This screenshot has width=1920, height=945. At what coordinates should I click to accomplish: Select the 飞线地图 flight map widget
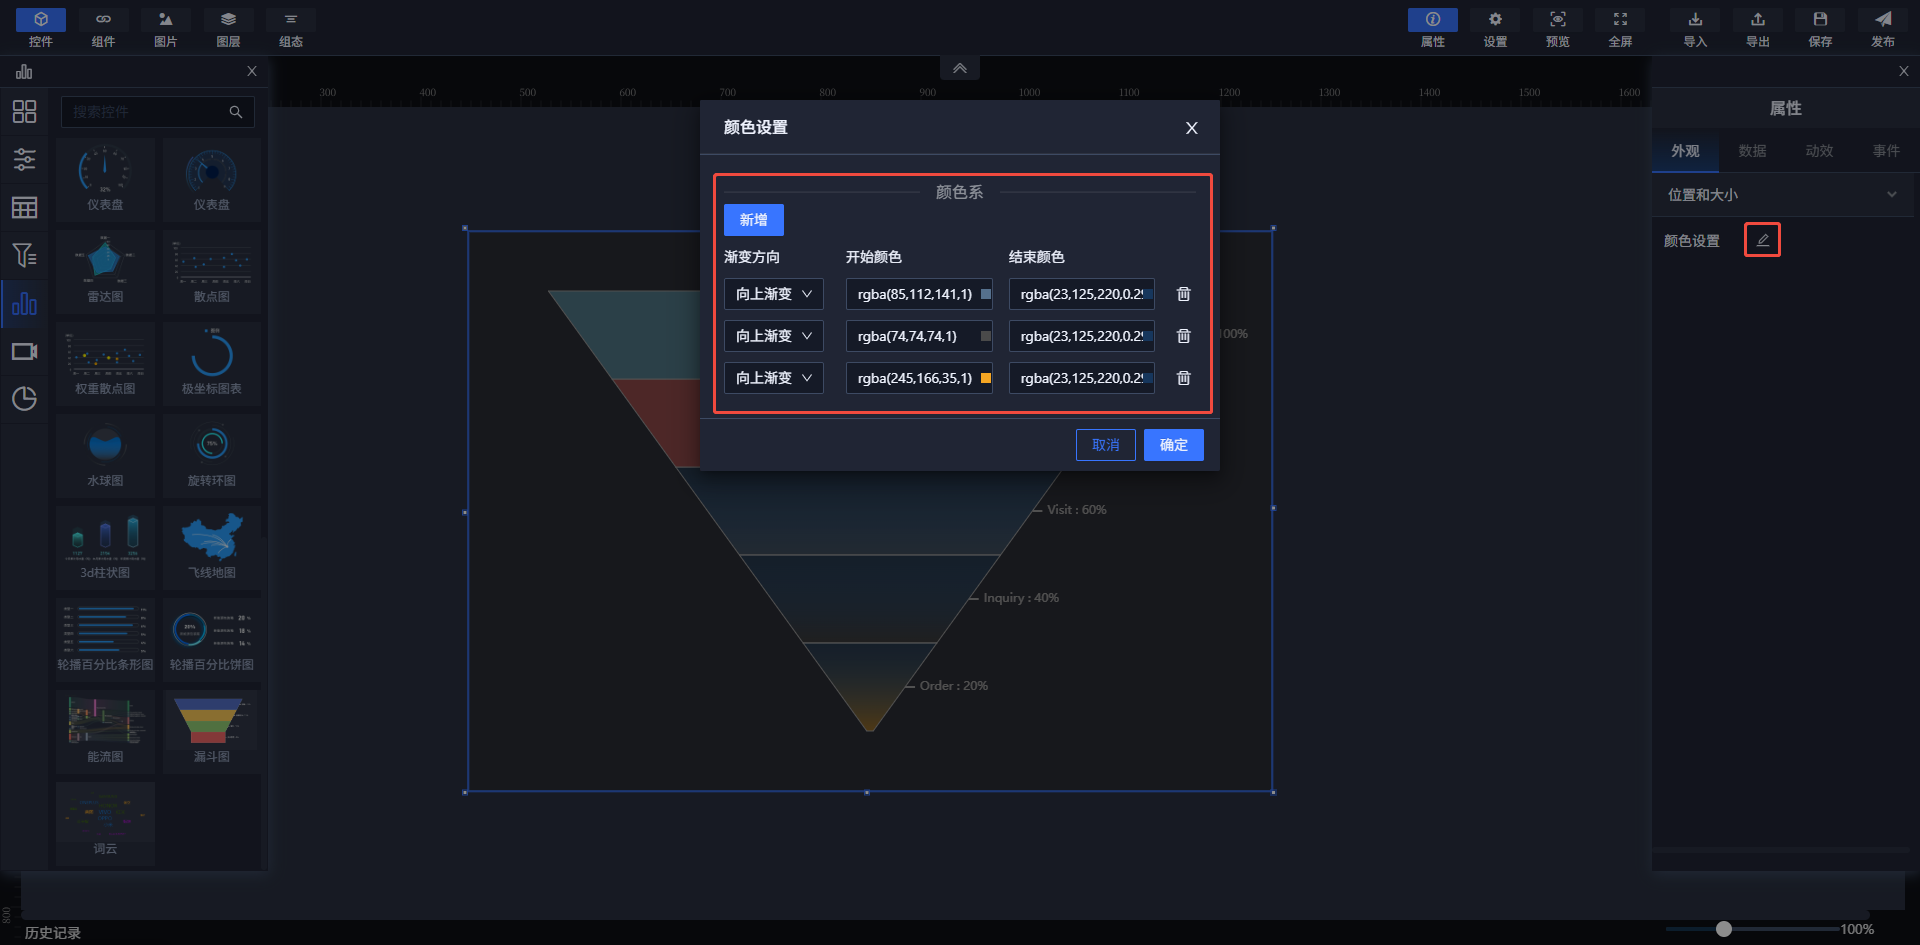(x=212, y=547)
